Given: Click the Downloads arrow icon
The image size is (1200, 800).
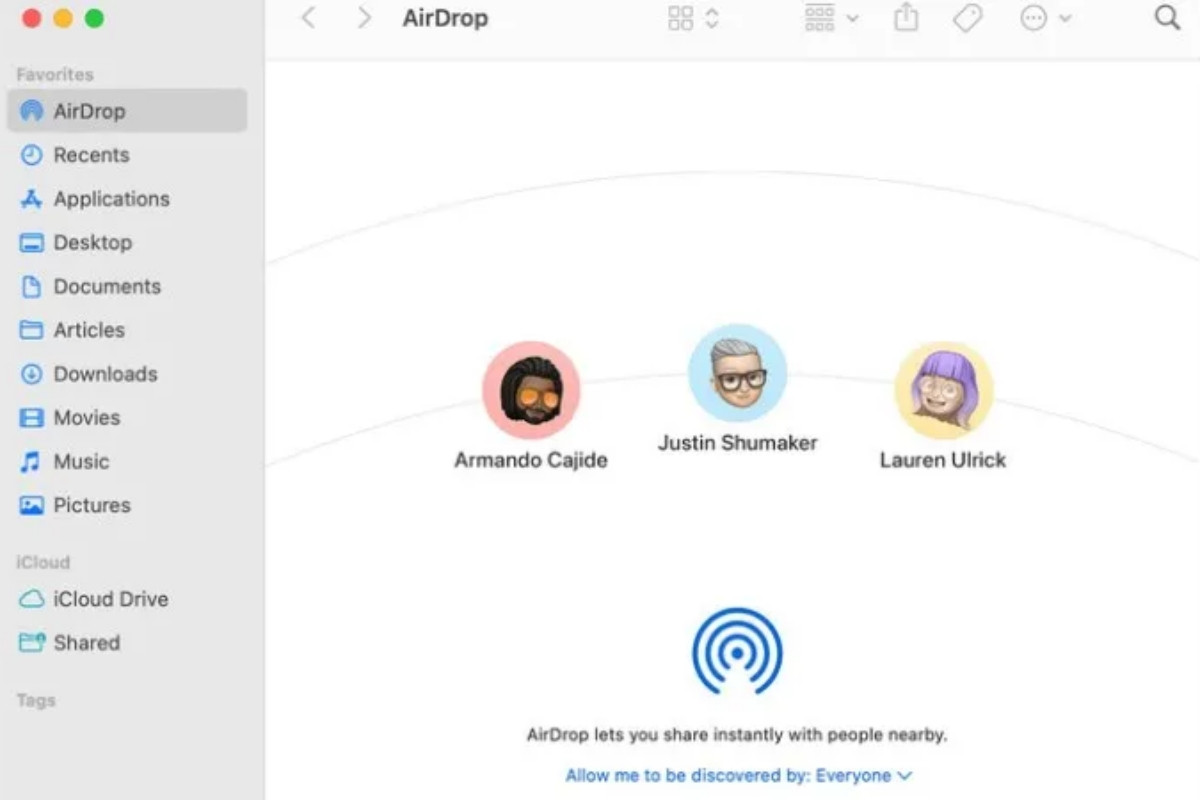Looking at the screenshot, I should click(32, 374).
